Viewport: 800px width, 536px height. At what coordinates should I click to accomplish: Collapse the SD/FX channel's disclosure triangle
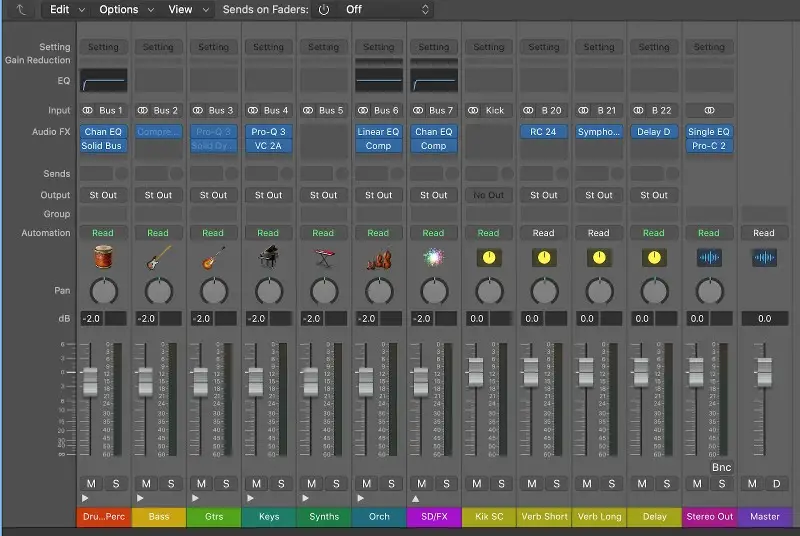pyautogui.click(x=415, y=498)
